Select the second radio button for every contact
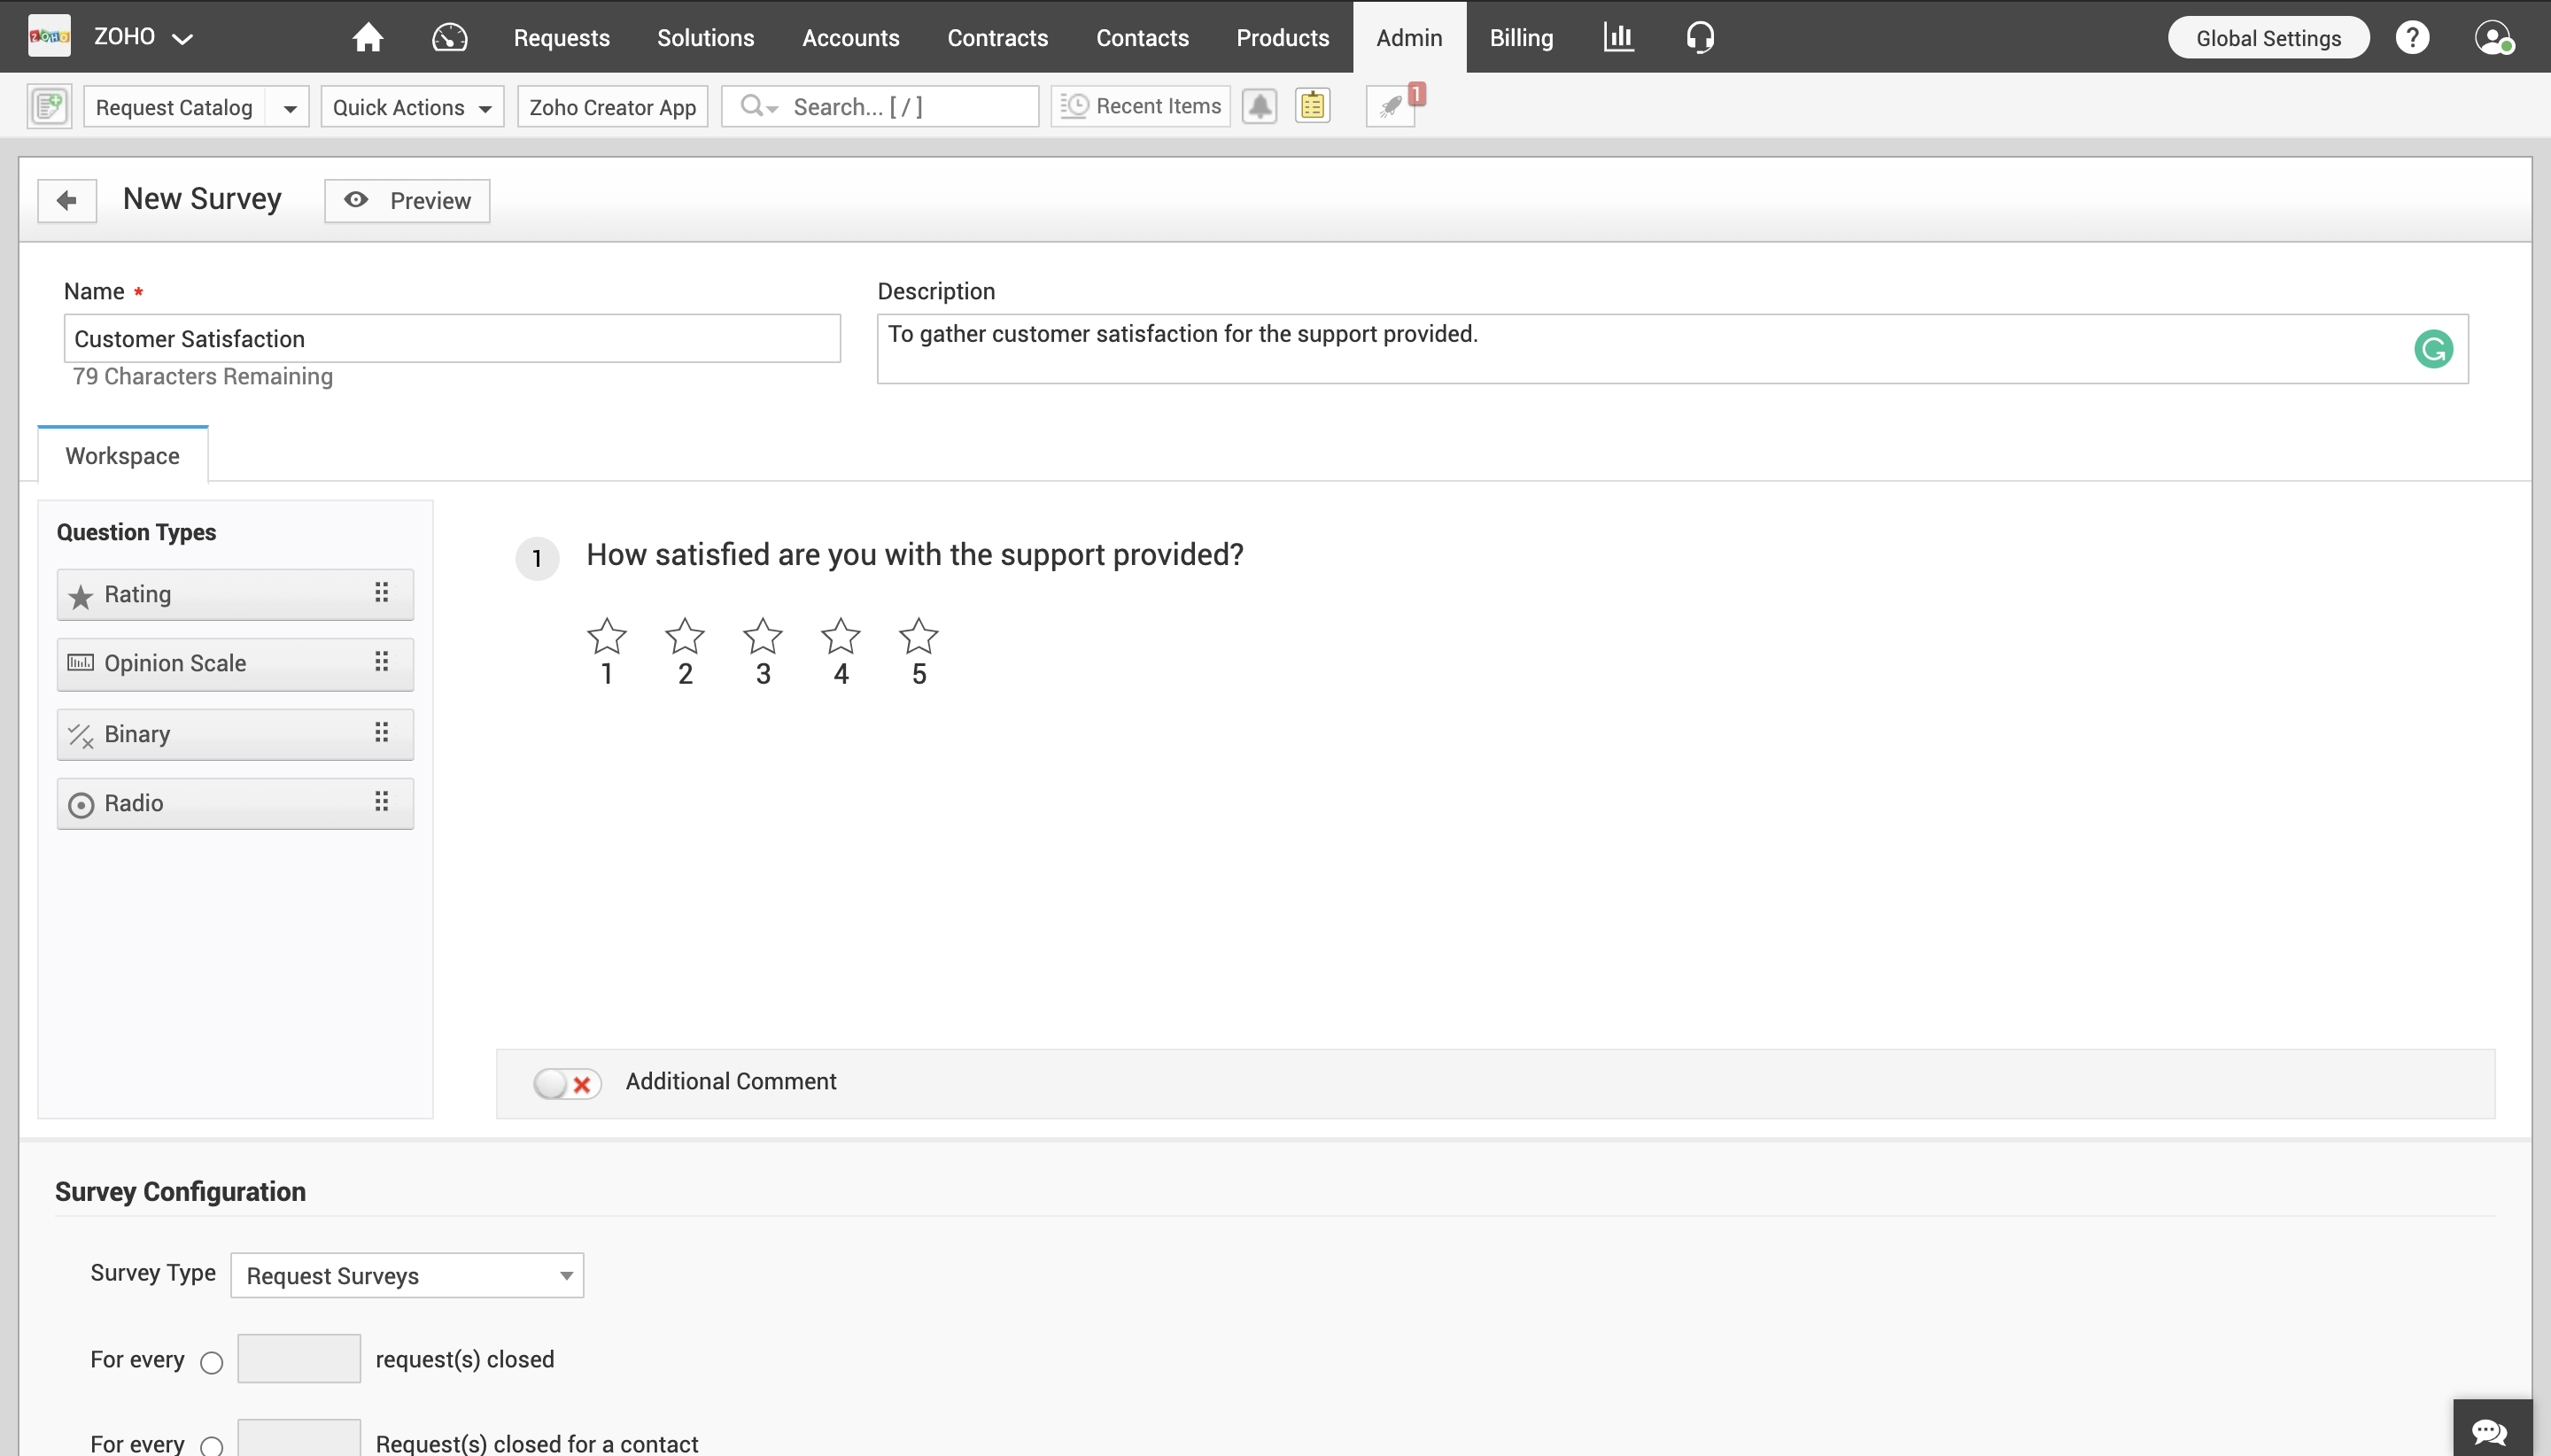Image resolution: width=2551 pixels, height=1456 pixels. [x=210, y=1444]
